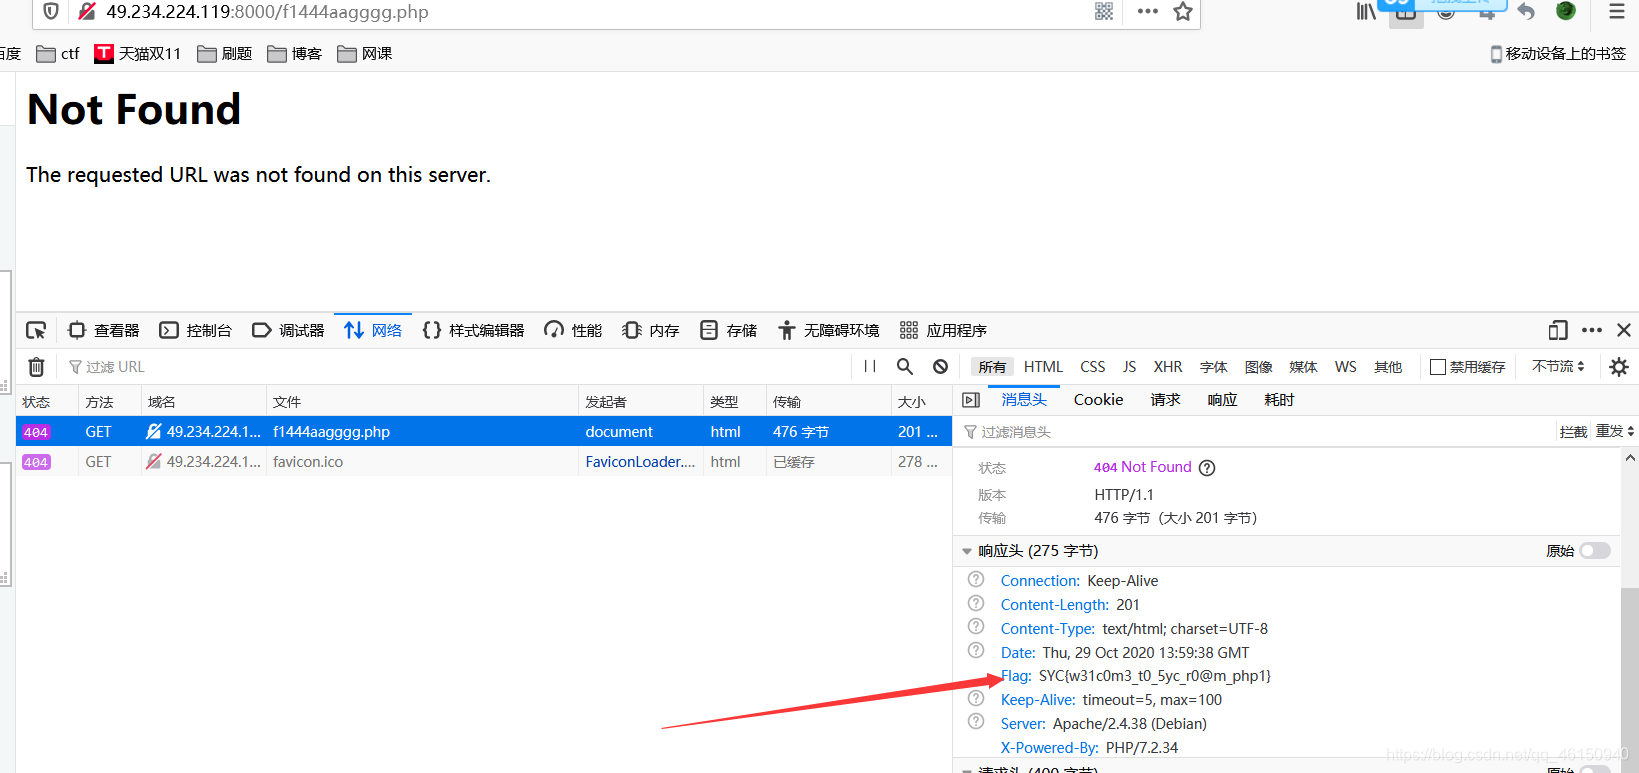
Task: Sort by the 传输 column header
Action: pos(828,402)
